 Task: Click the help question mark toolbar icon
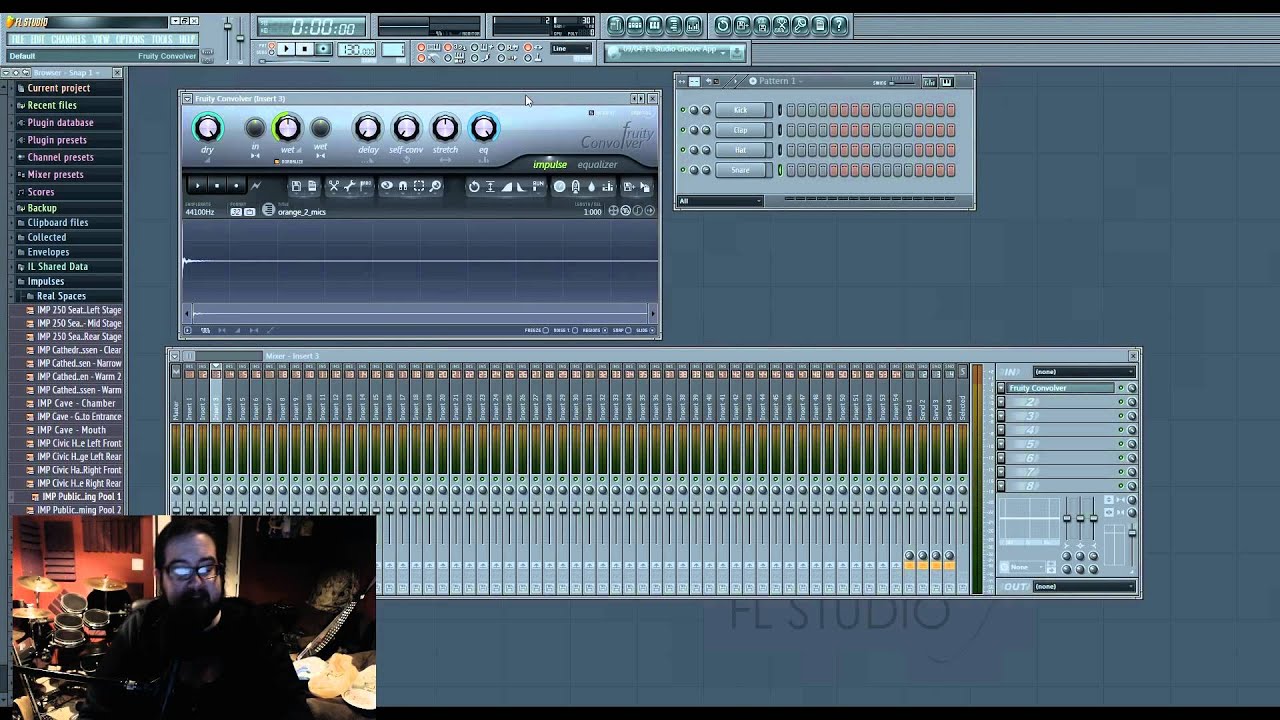tap(839, 25)
